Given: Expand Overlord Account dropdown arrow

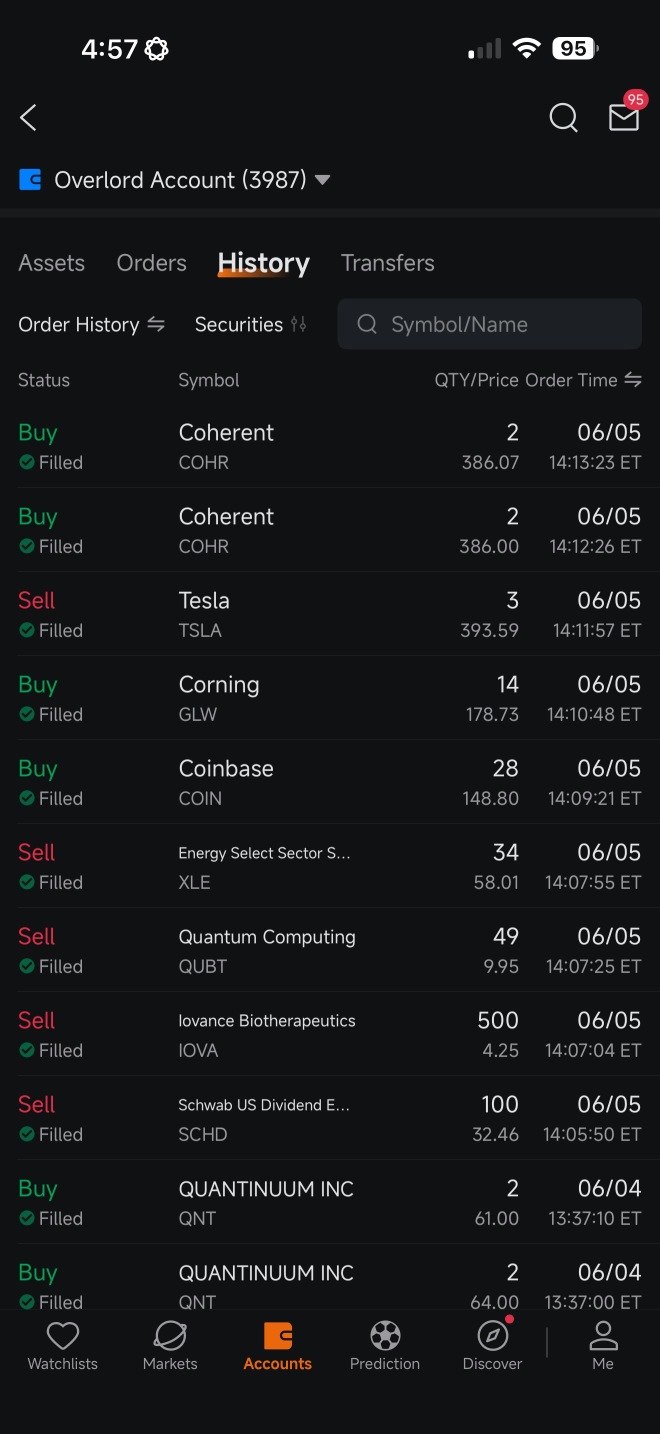Looking at the screenshot, I should coord(322,180).
